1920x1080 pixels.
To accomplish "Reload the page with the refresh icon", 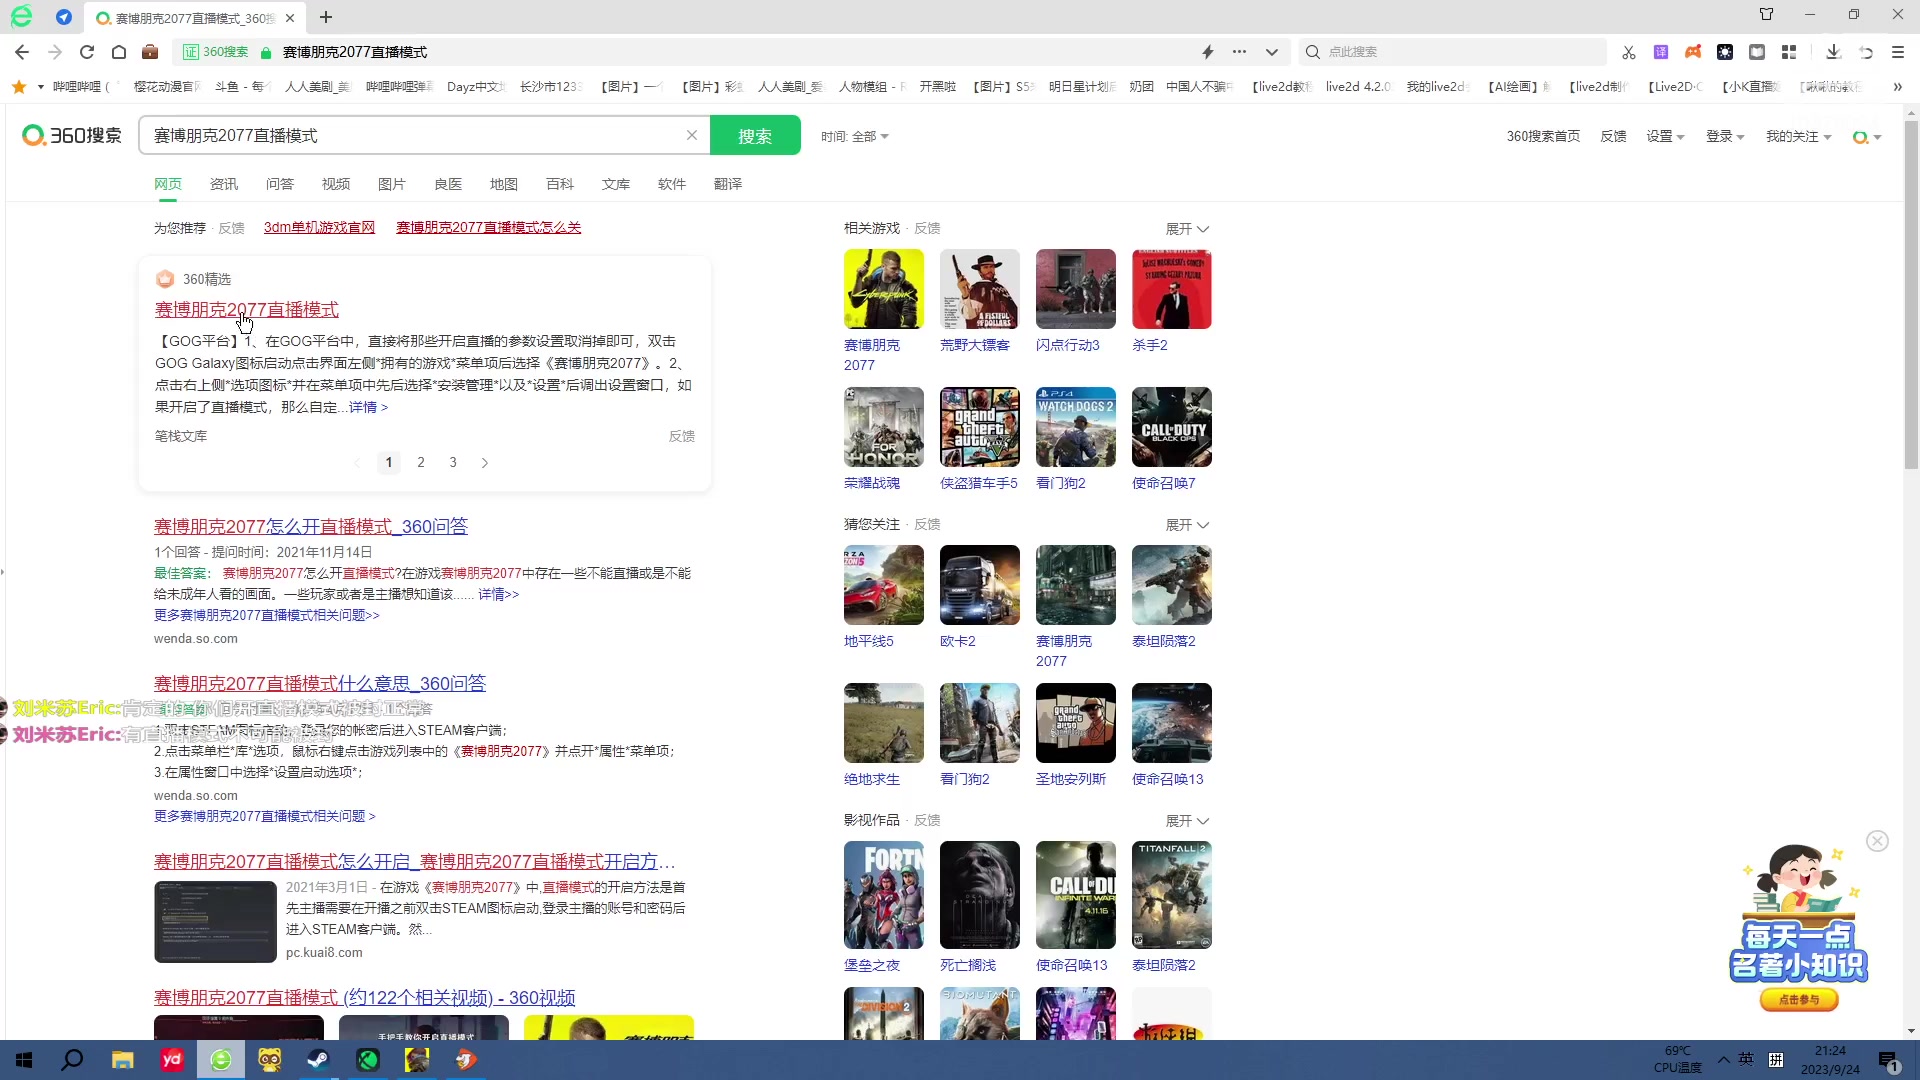I will click(87, 52).
